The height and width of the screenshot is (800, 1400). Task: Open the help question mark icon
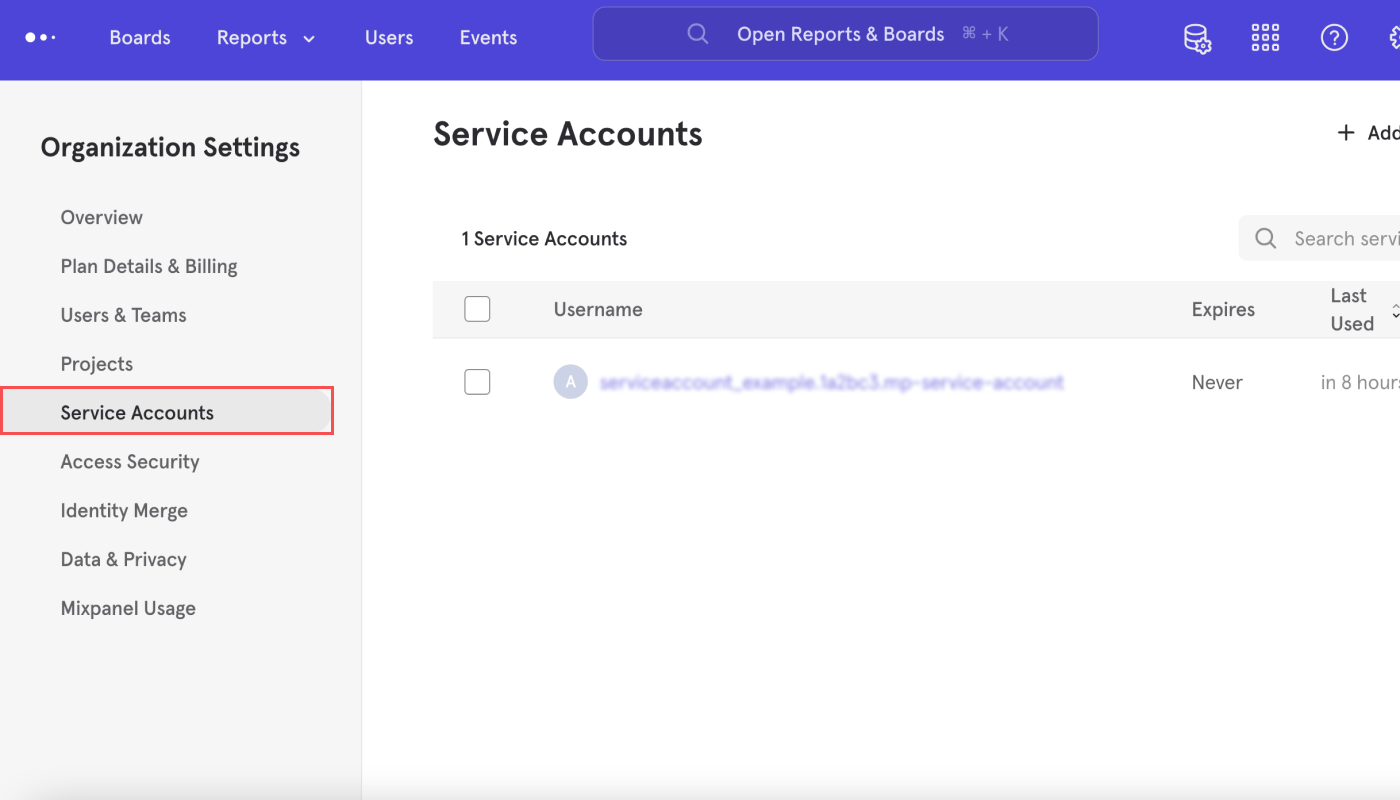click(x=1334, y=38)
